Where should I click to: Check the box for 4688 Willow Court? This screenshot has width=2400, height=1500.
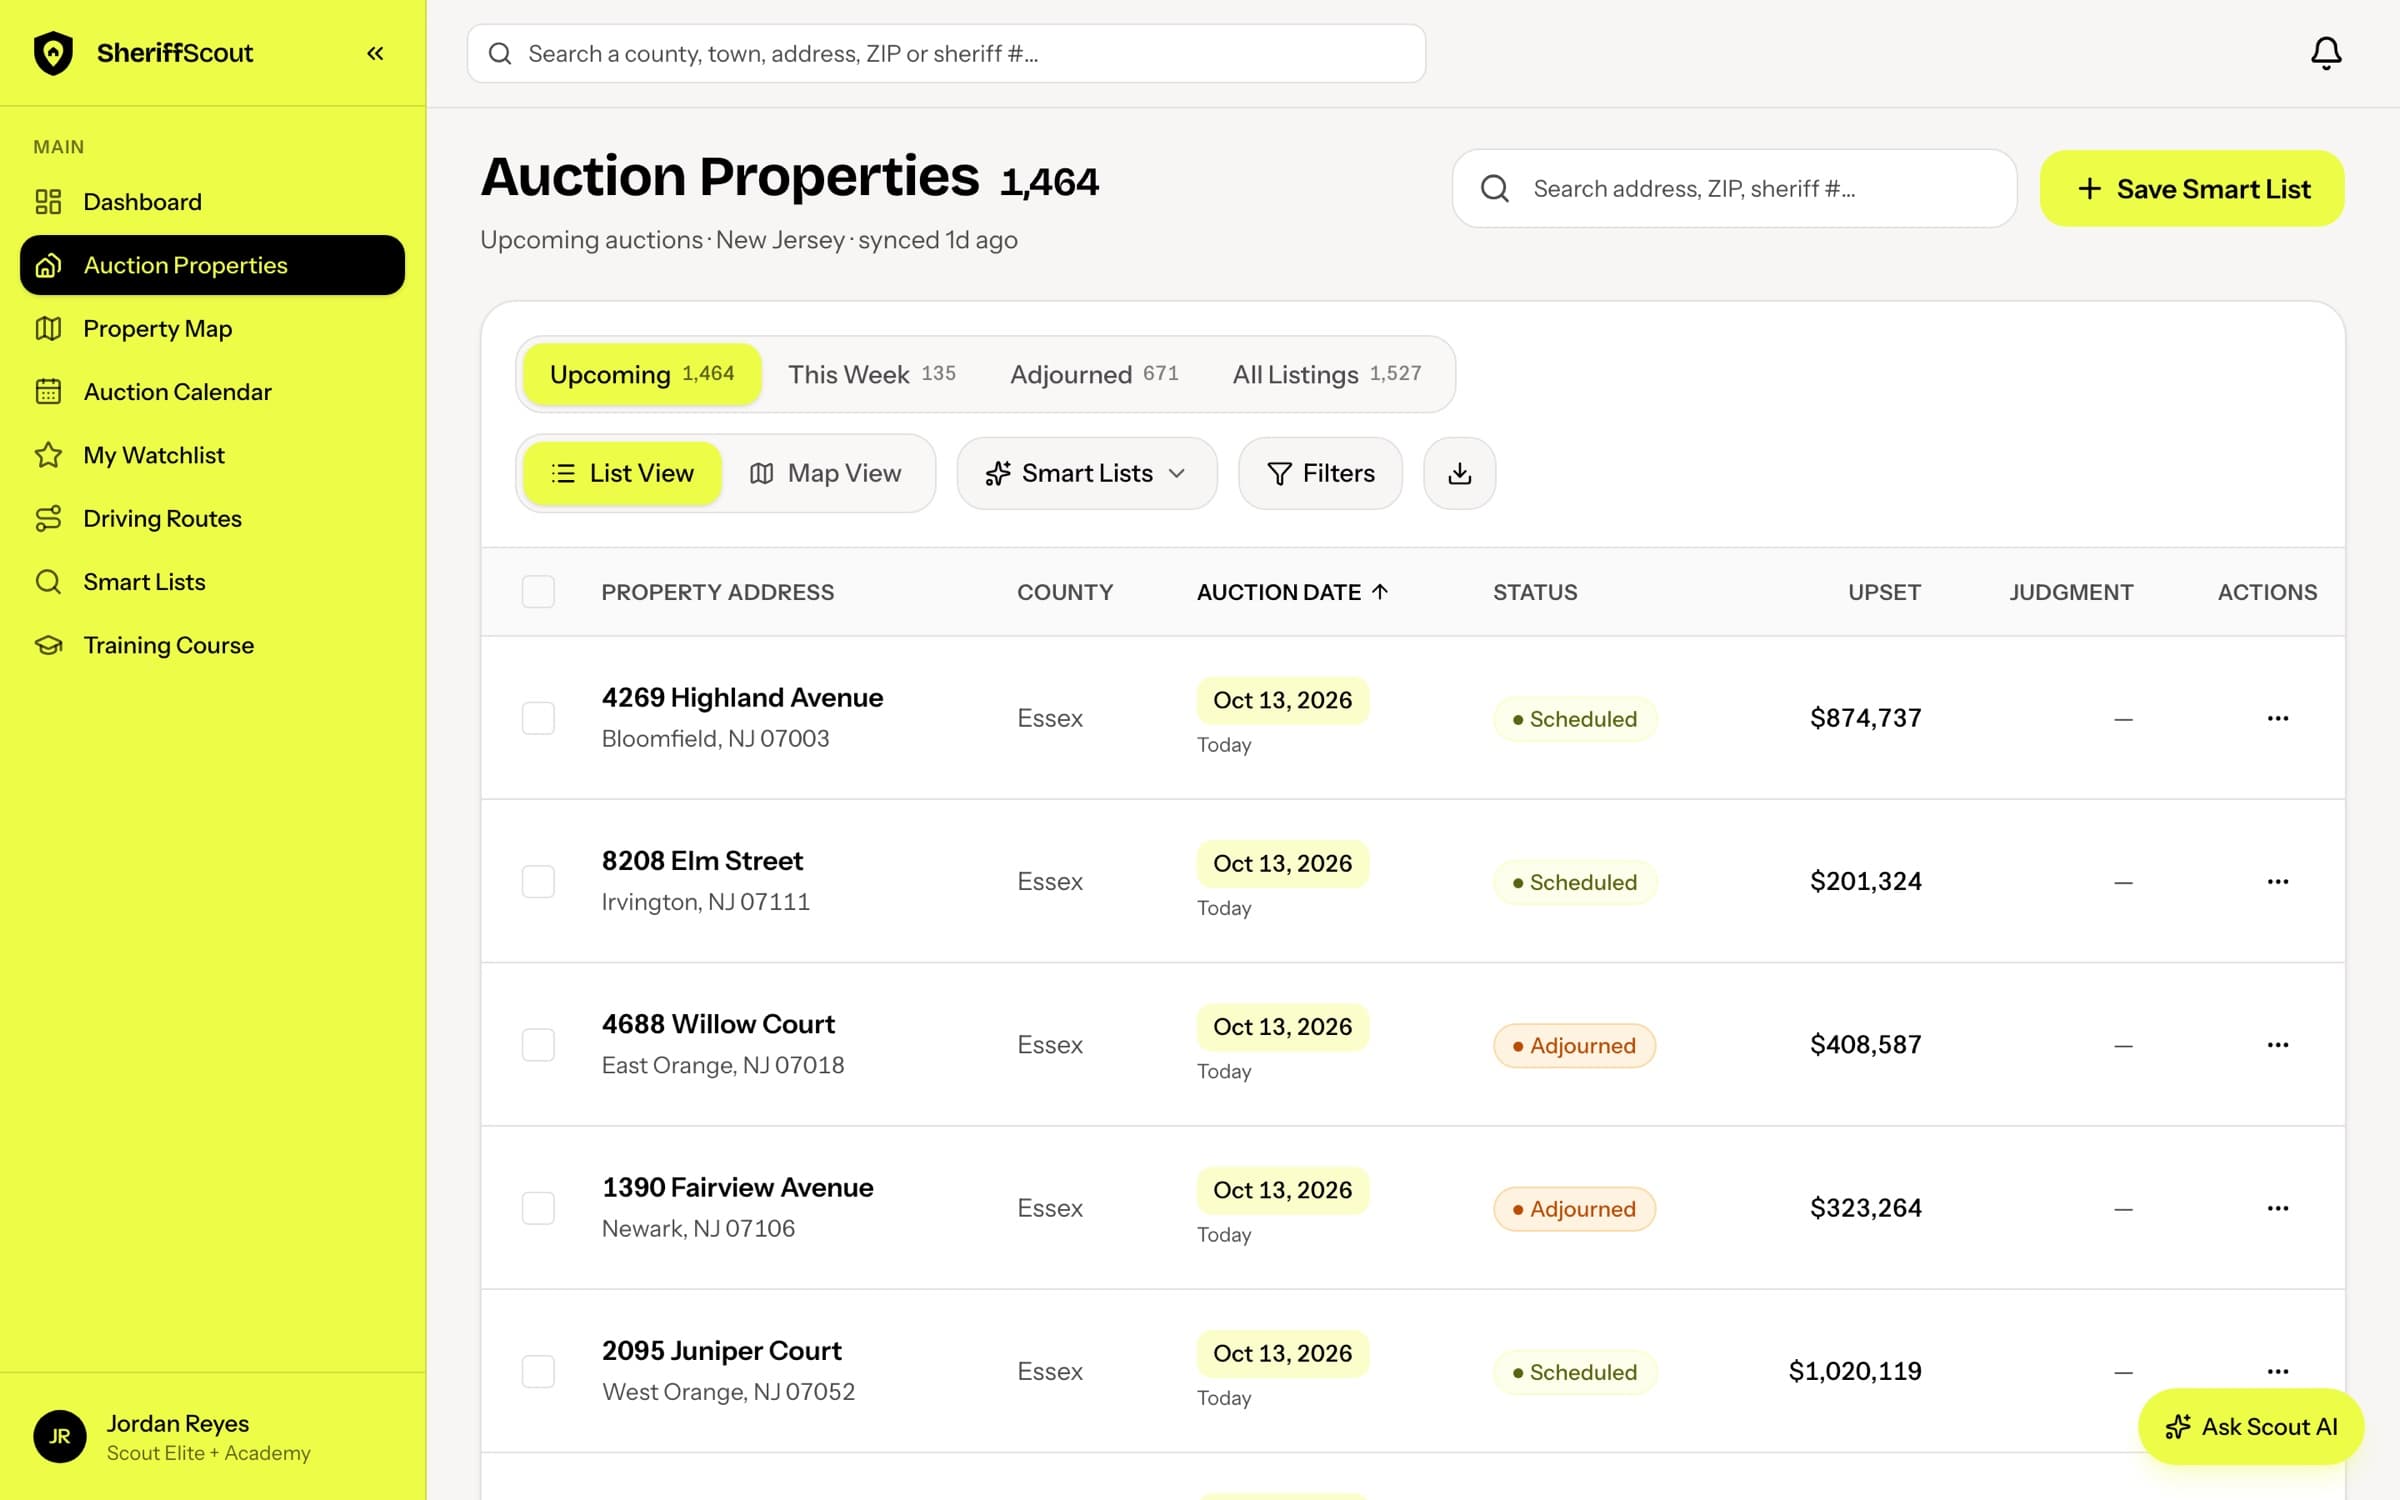tap(538, 1045)
